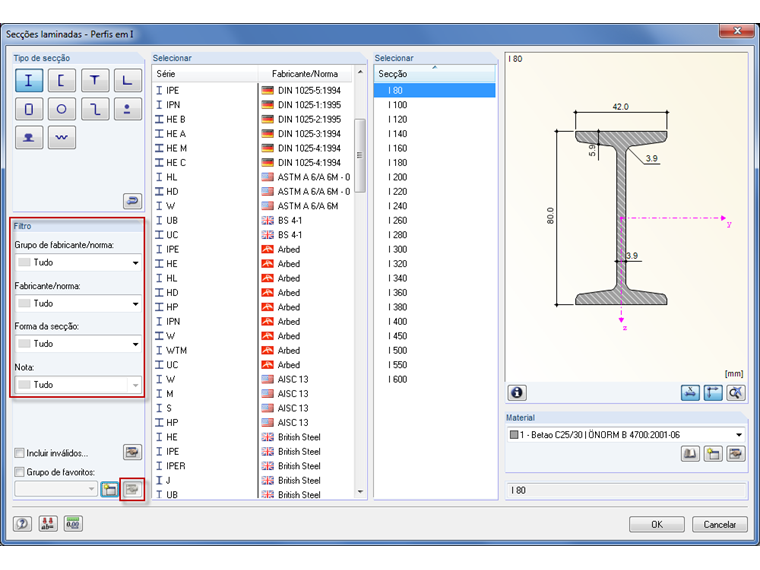Open the Fabricante/norma filter dropdown
This screenshot has width=760, height=570.
pyautogui.click(x=78, y=303)
